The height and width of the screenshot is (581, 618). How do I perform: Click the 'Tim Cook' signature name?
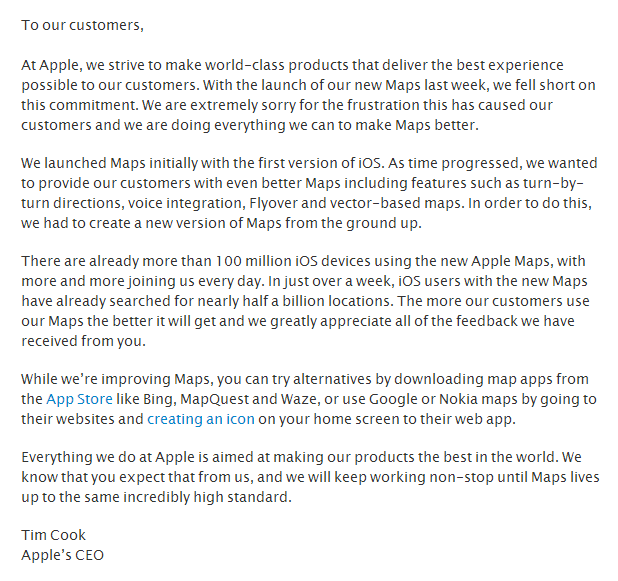(54, 535)
